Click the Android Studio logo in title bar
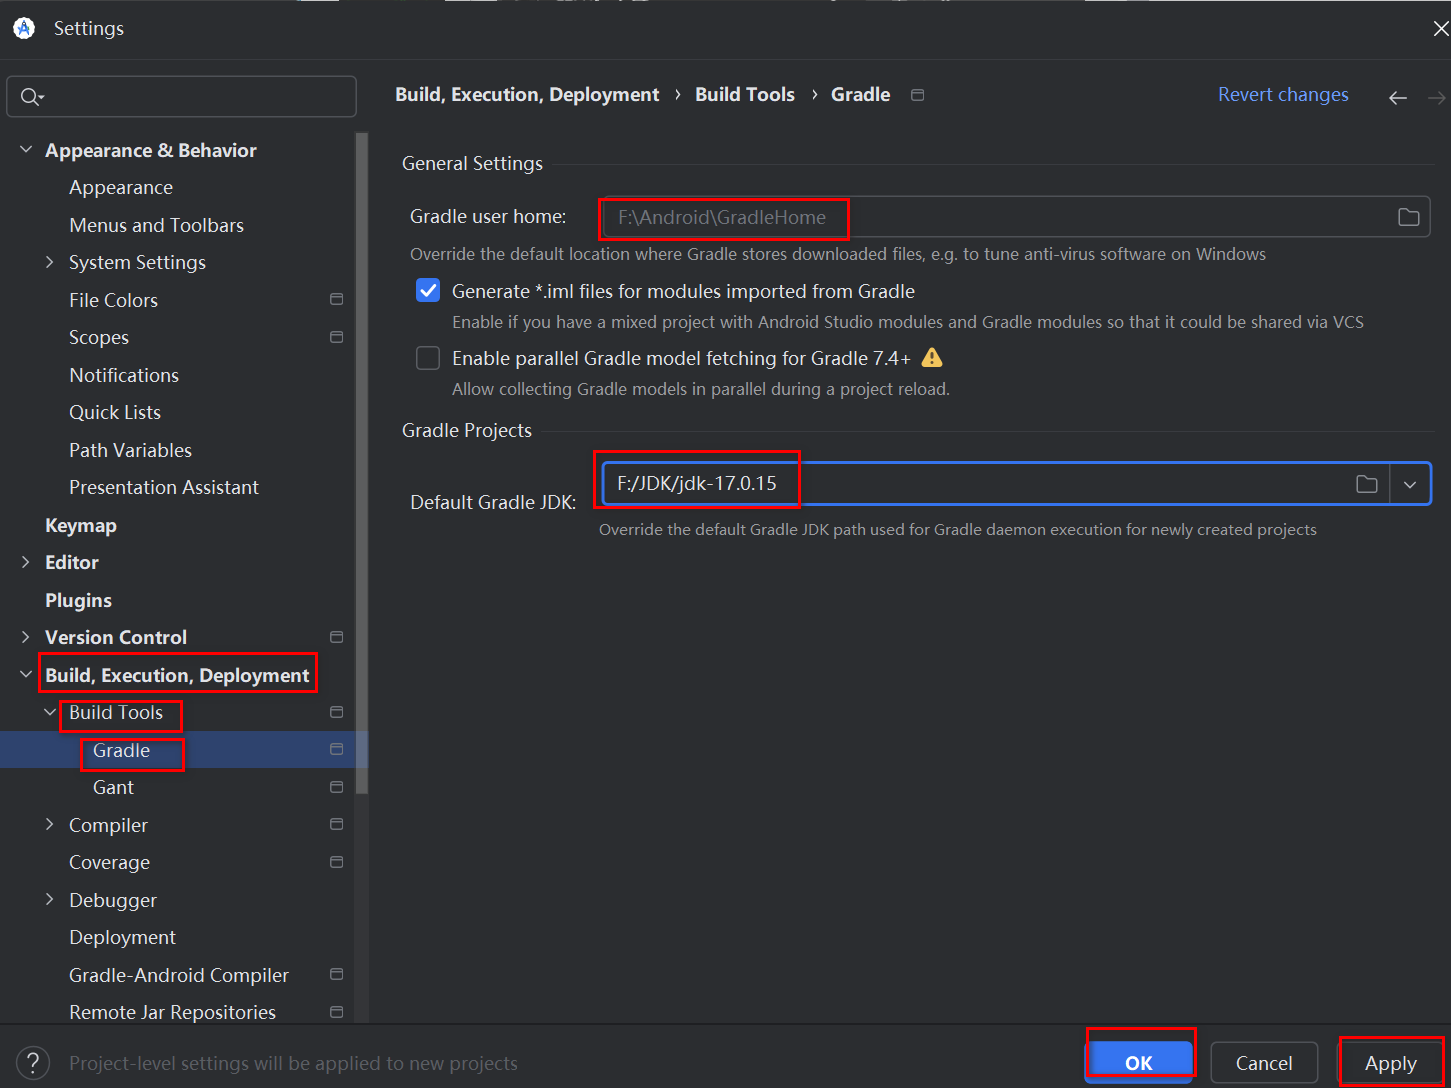Image resolution: width=1451 pixels, height=1088 pixels. tap(24, 28)
